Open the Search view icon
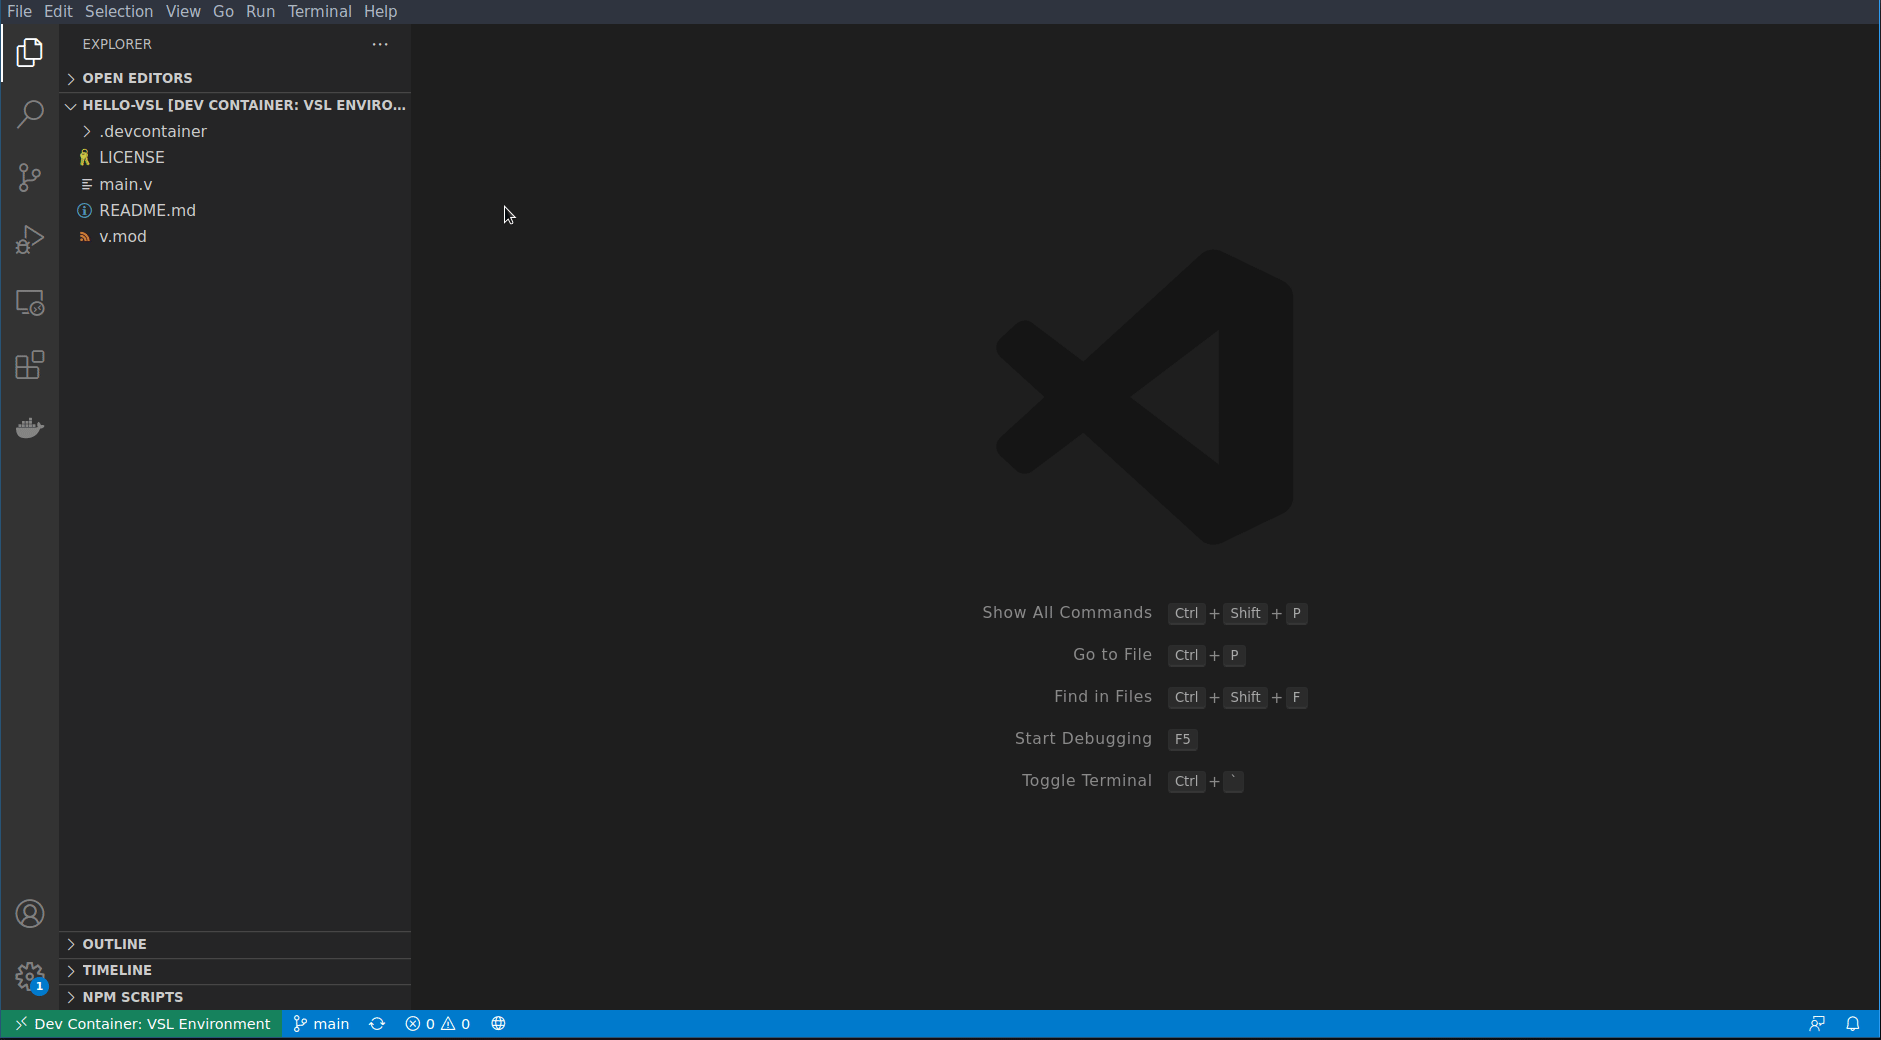 pyautogui.click(x=30, y=114)
